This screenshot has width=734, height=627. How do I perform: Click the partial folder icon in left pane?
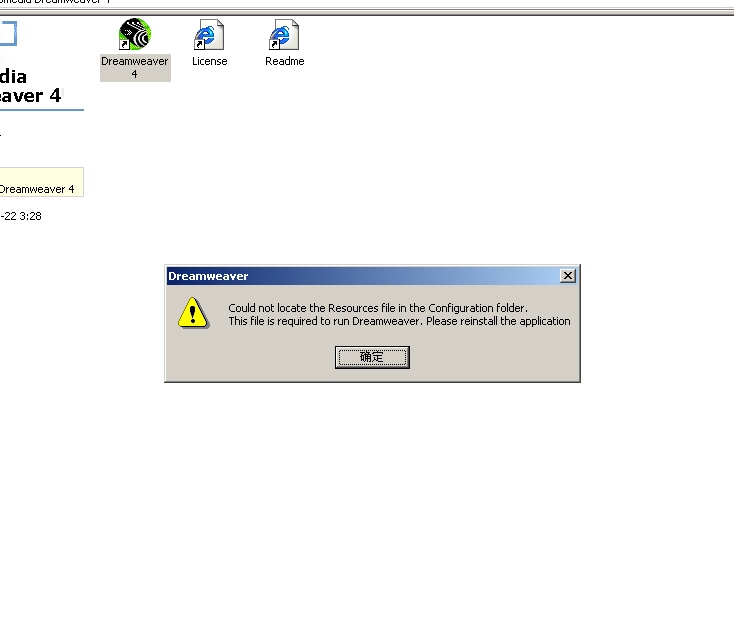(x=8, y=33)
